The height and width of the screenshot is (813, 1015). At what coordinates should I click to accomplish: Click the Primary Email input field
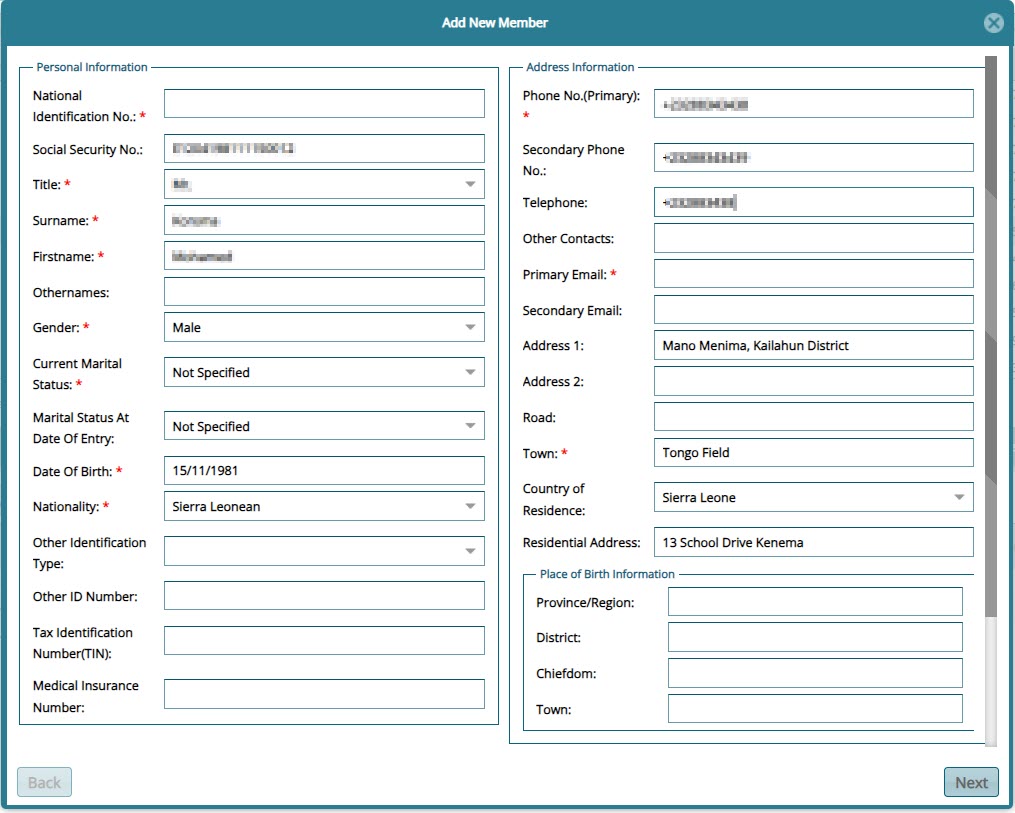tap(813, 274)
